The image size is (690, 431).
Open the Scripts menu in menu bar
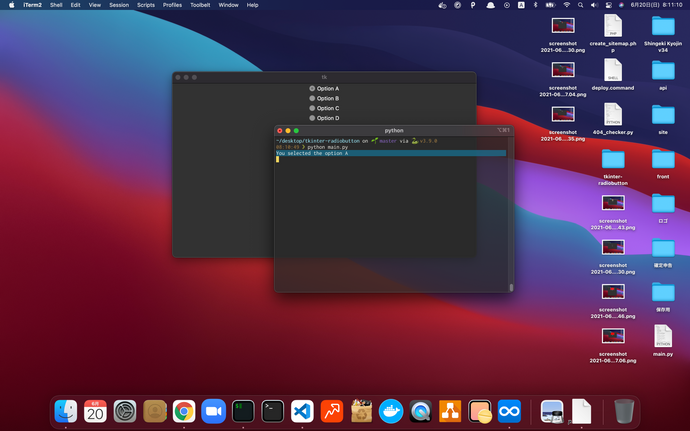point(146,5)
